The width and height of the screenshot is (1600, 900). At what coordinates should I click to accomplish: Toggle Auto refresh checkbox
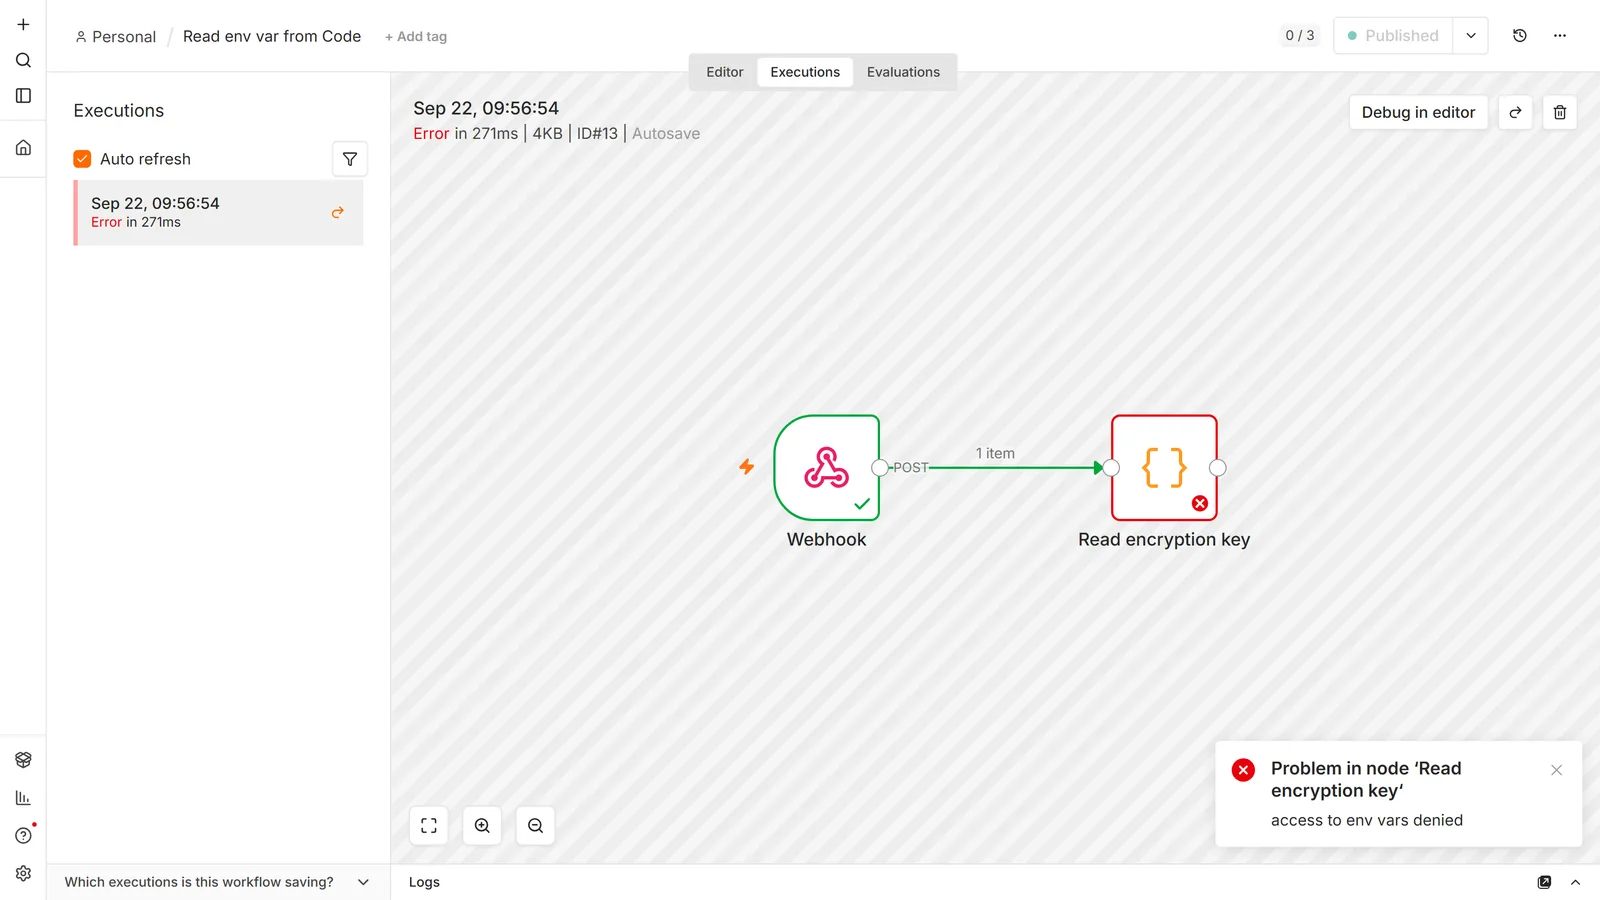coord(82,159)
